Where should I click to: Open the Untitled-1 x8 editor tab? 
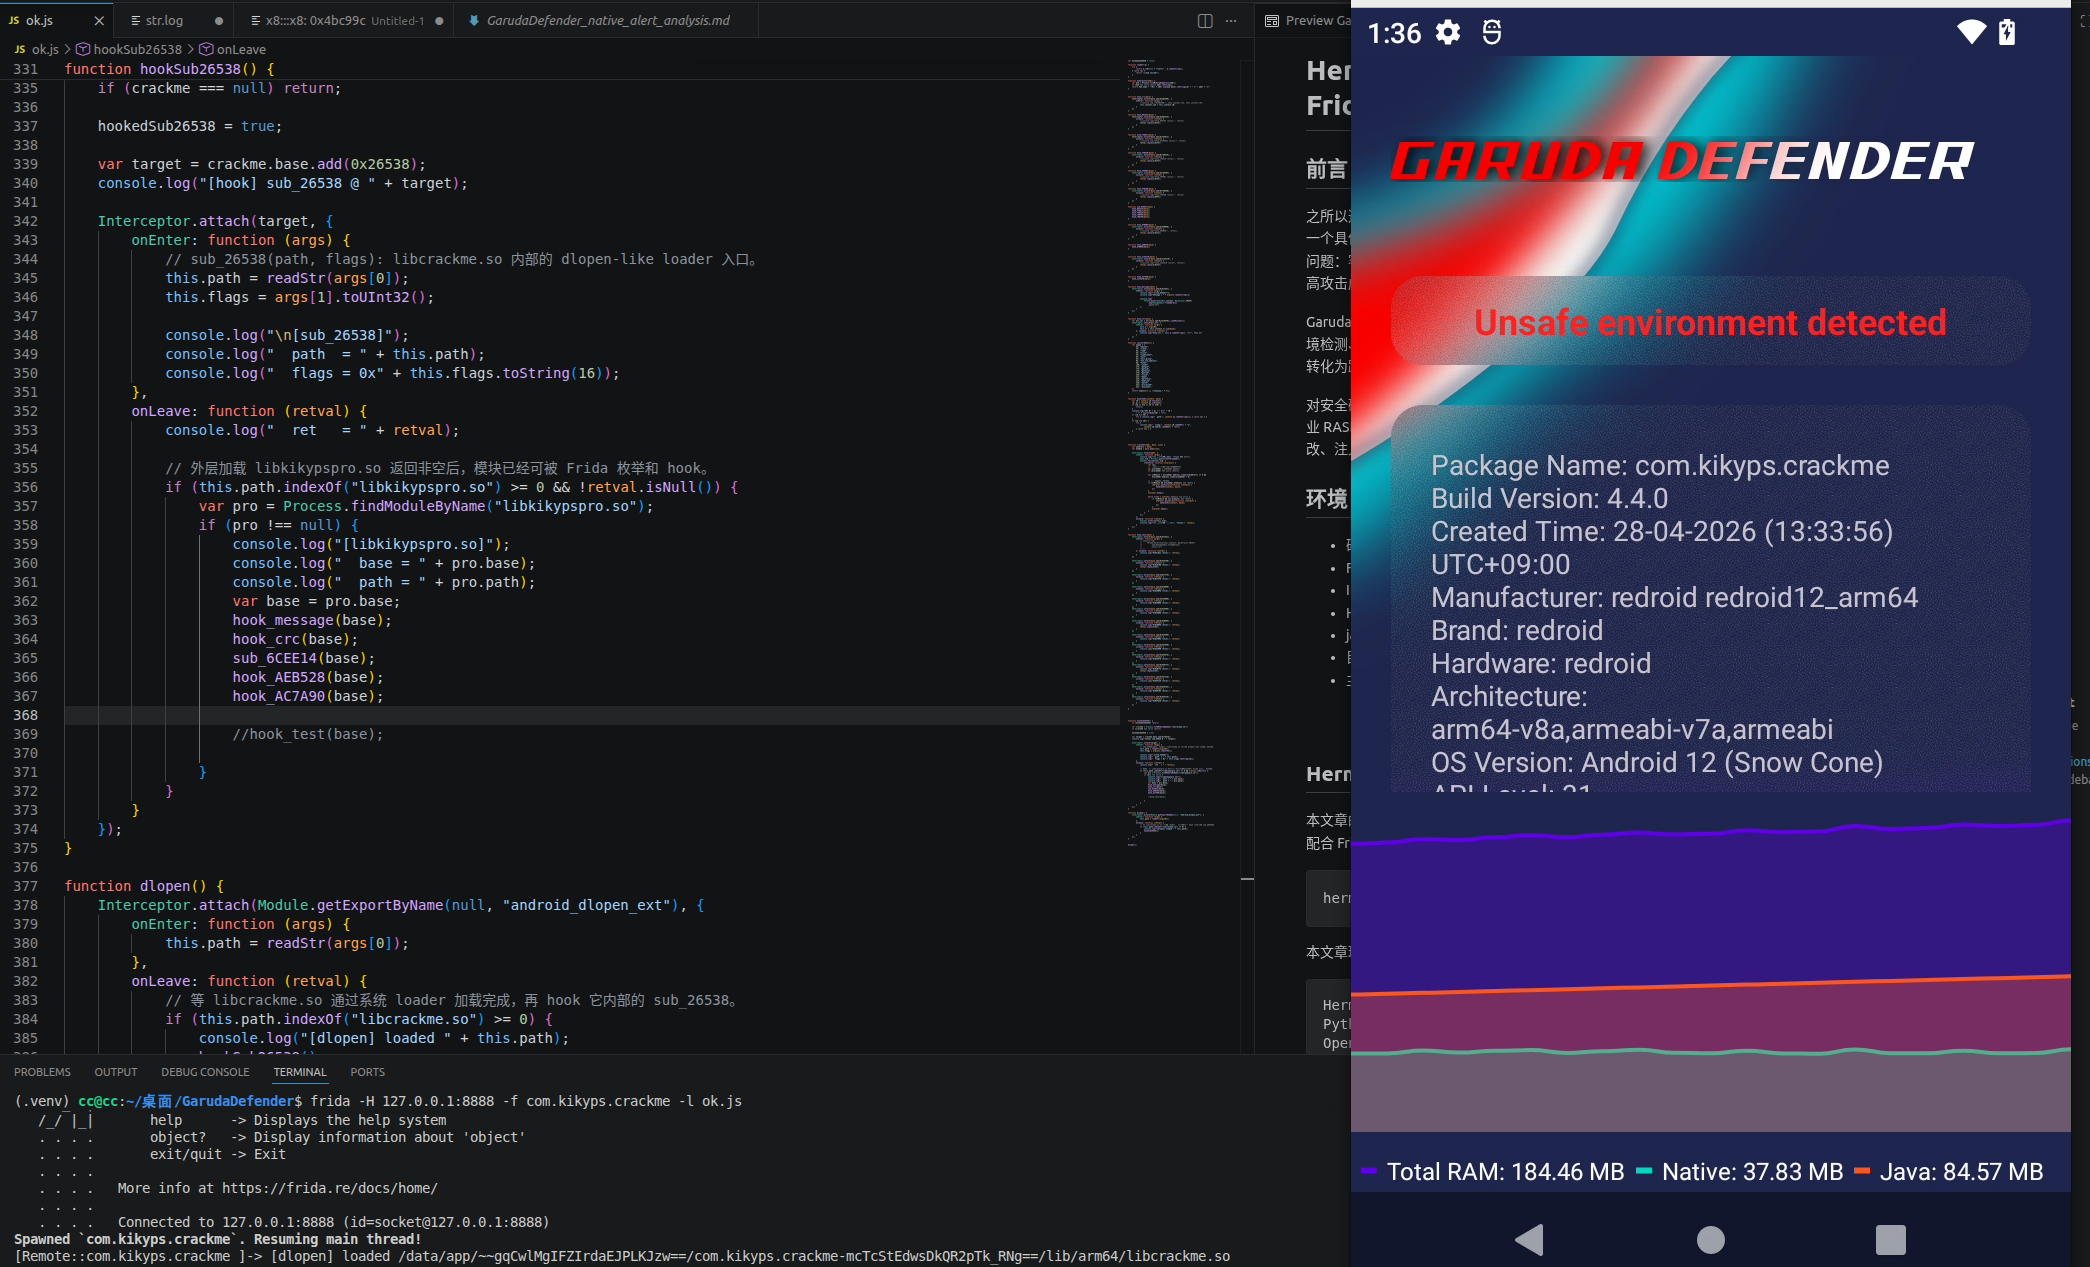344,20
